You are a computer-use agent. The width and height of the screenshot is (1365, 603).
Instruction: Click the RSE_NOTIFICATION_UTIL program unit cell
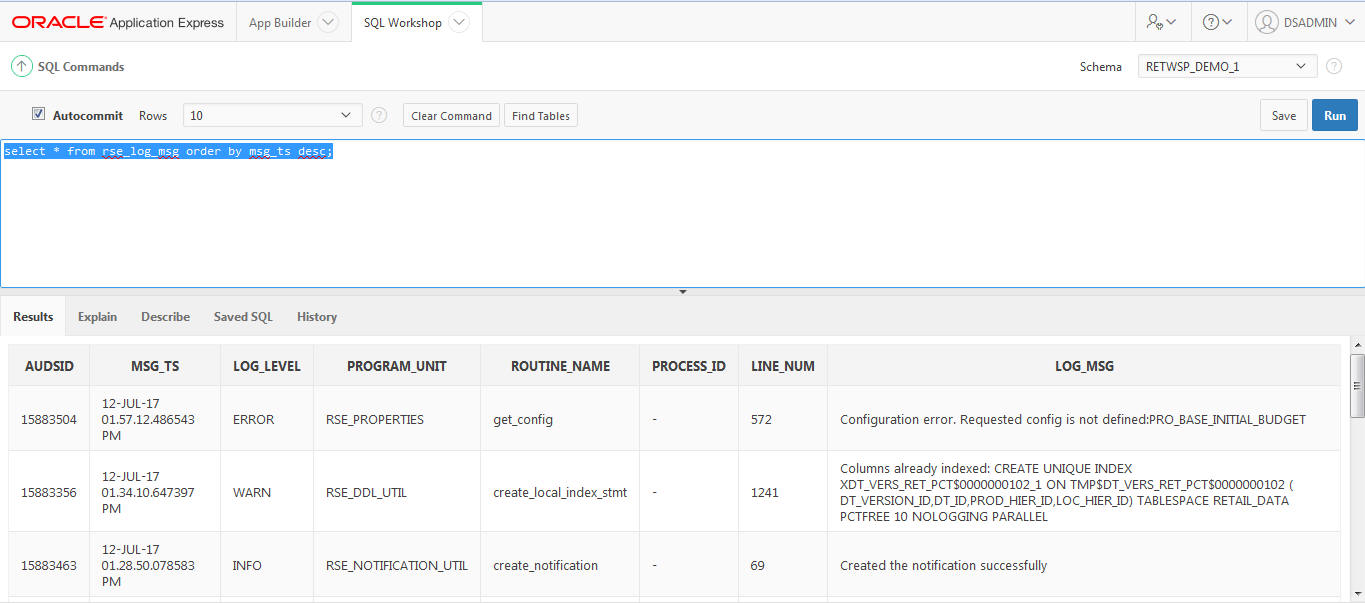397,565
